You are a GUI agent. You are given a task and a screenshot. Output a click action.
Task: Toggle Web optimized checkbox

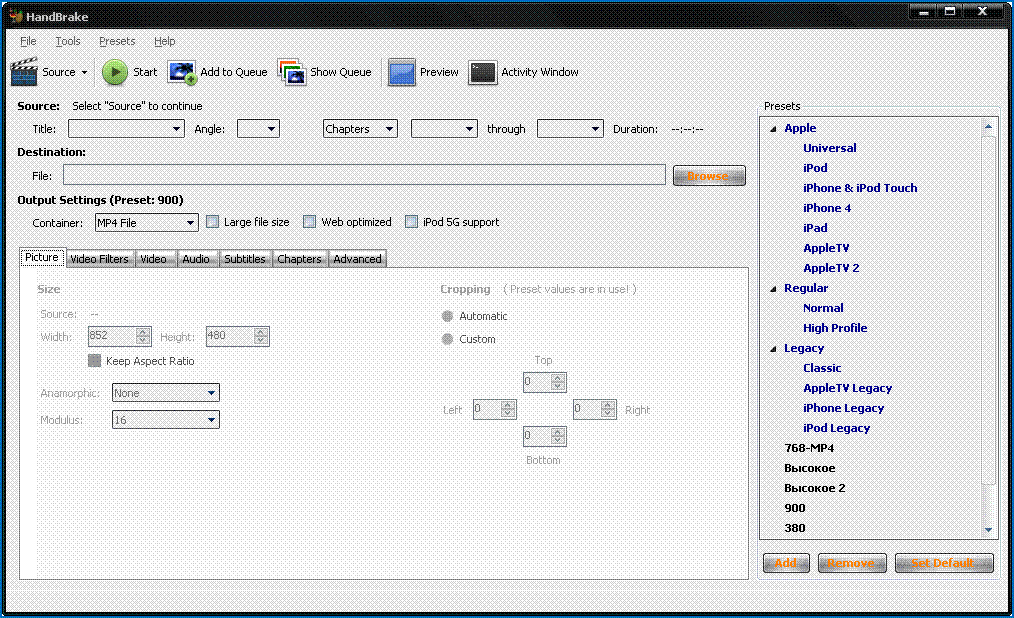(310, 222)
